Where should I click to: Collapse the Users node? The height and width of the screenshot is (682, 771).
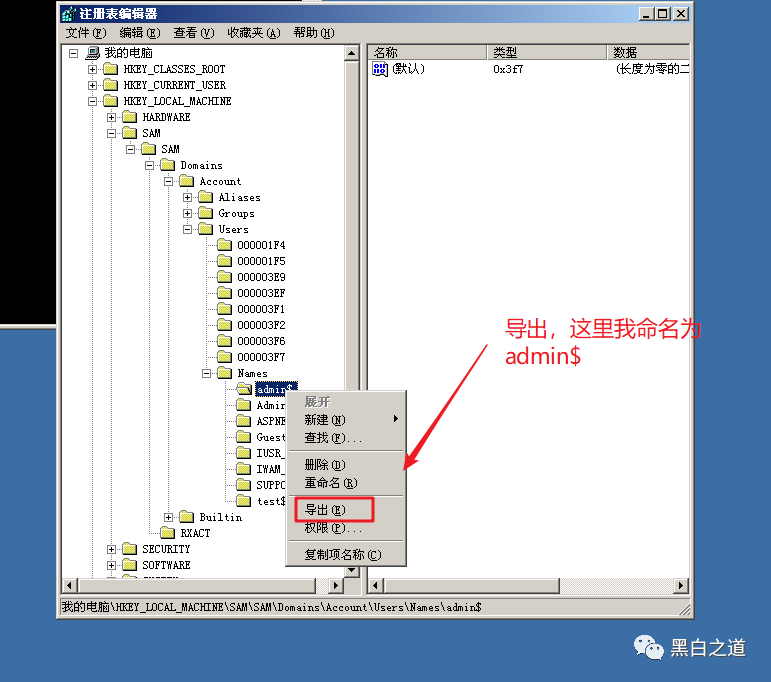(187, 230)
